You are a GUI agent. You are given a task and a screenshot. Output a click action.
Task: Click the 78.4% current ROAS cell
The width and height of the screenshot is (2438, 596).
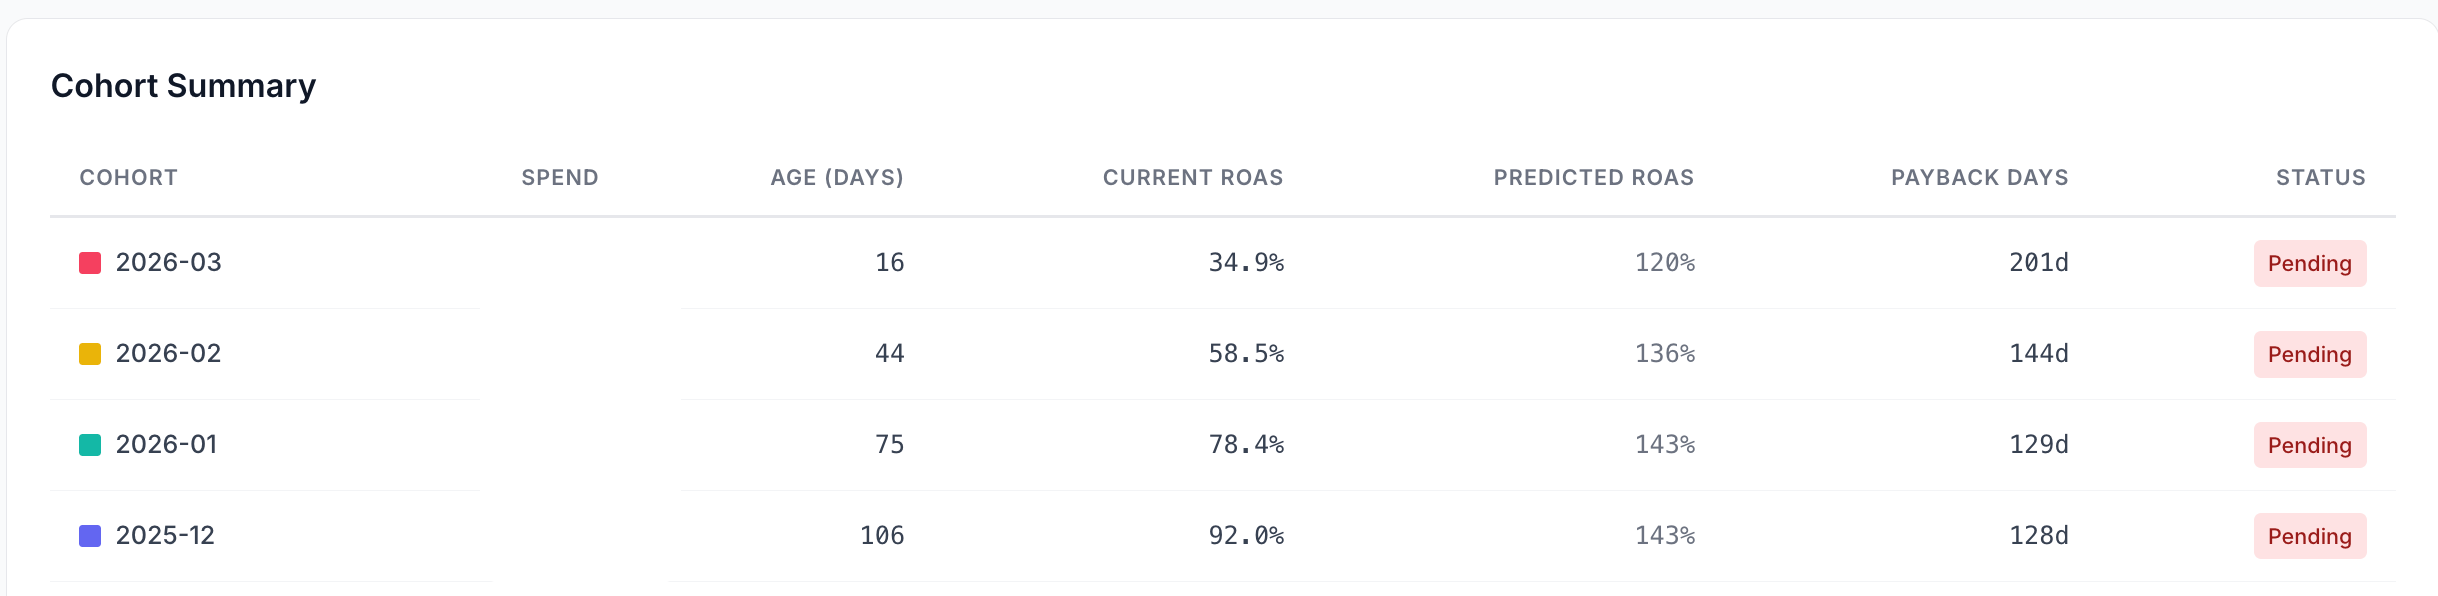point(1245,445)
